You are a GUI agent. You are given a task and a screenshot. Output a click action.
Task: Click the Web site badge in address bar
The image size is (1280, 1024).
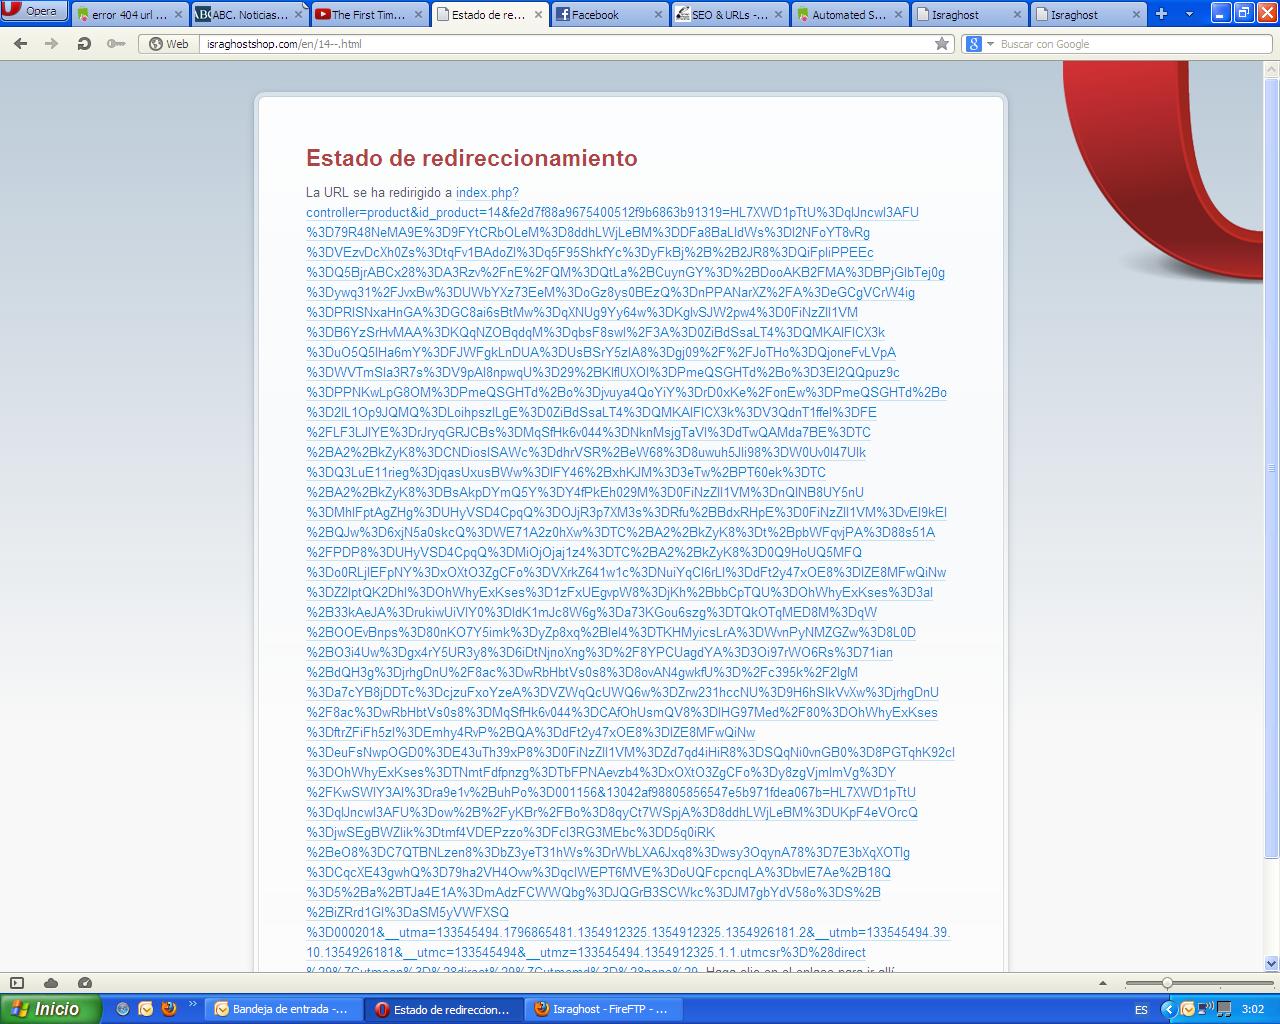pyautogui.click(x=168, y=44)
